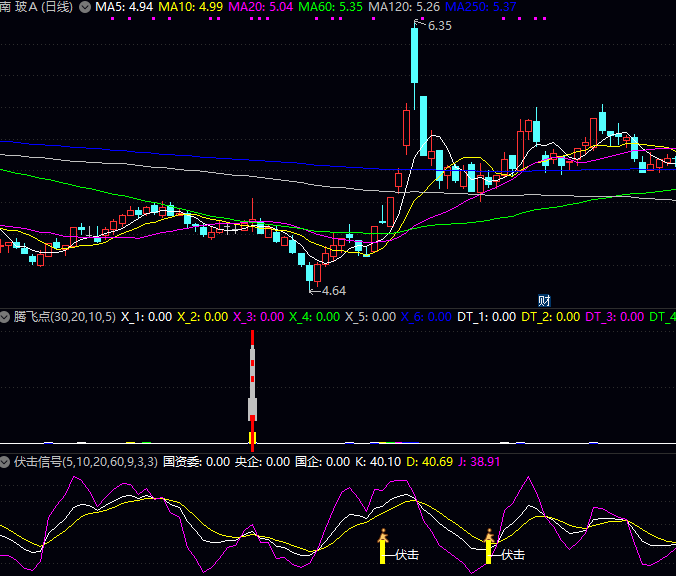Select the MA60: 5.35 label
676x576 pixels.
click(x=330, y=7)
